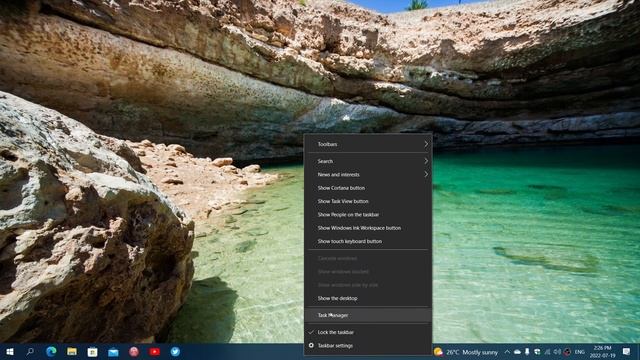Image resolution: width=640 pixels, height=360 pixels.
Task: Toggle Show Task View button
Action: 368,201
